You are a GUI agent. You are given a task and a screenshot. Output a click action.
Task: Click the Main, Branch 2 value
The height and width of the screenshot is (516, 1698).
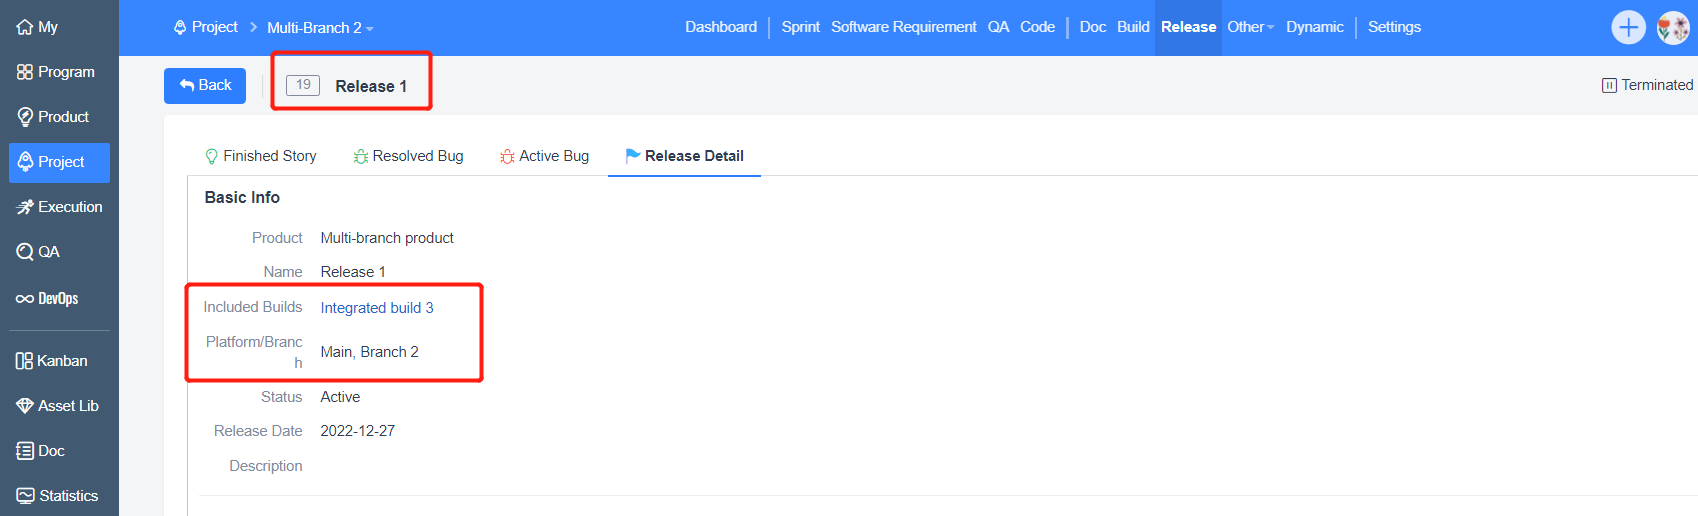point(369,352)
